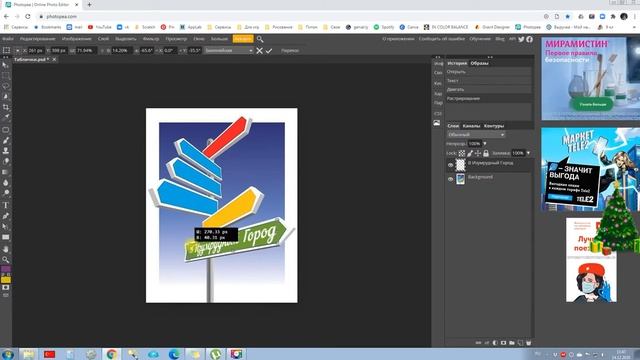The image size is (640, 360).
Task: Hide the Background layer
Action: [x=451, y=179]
